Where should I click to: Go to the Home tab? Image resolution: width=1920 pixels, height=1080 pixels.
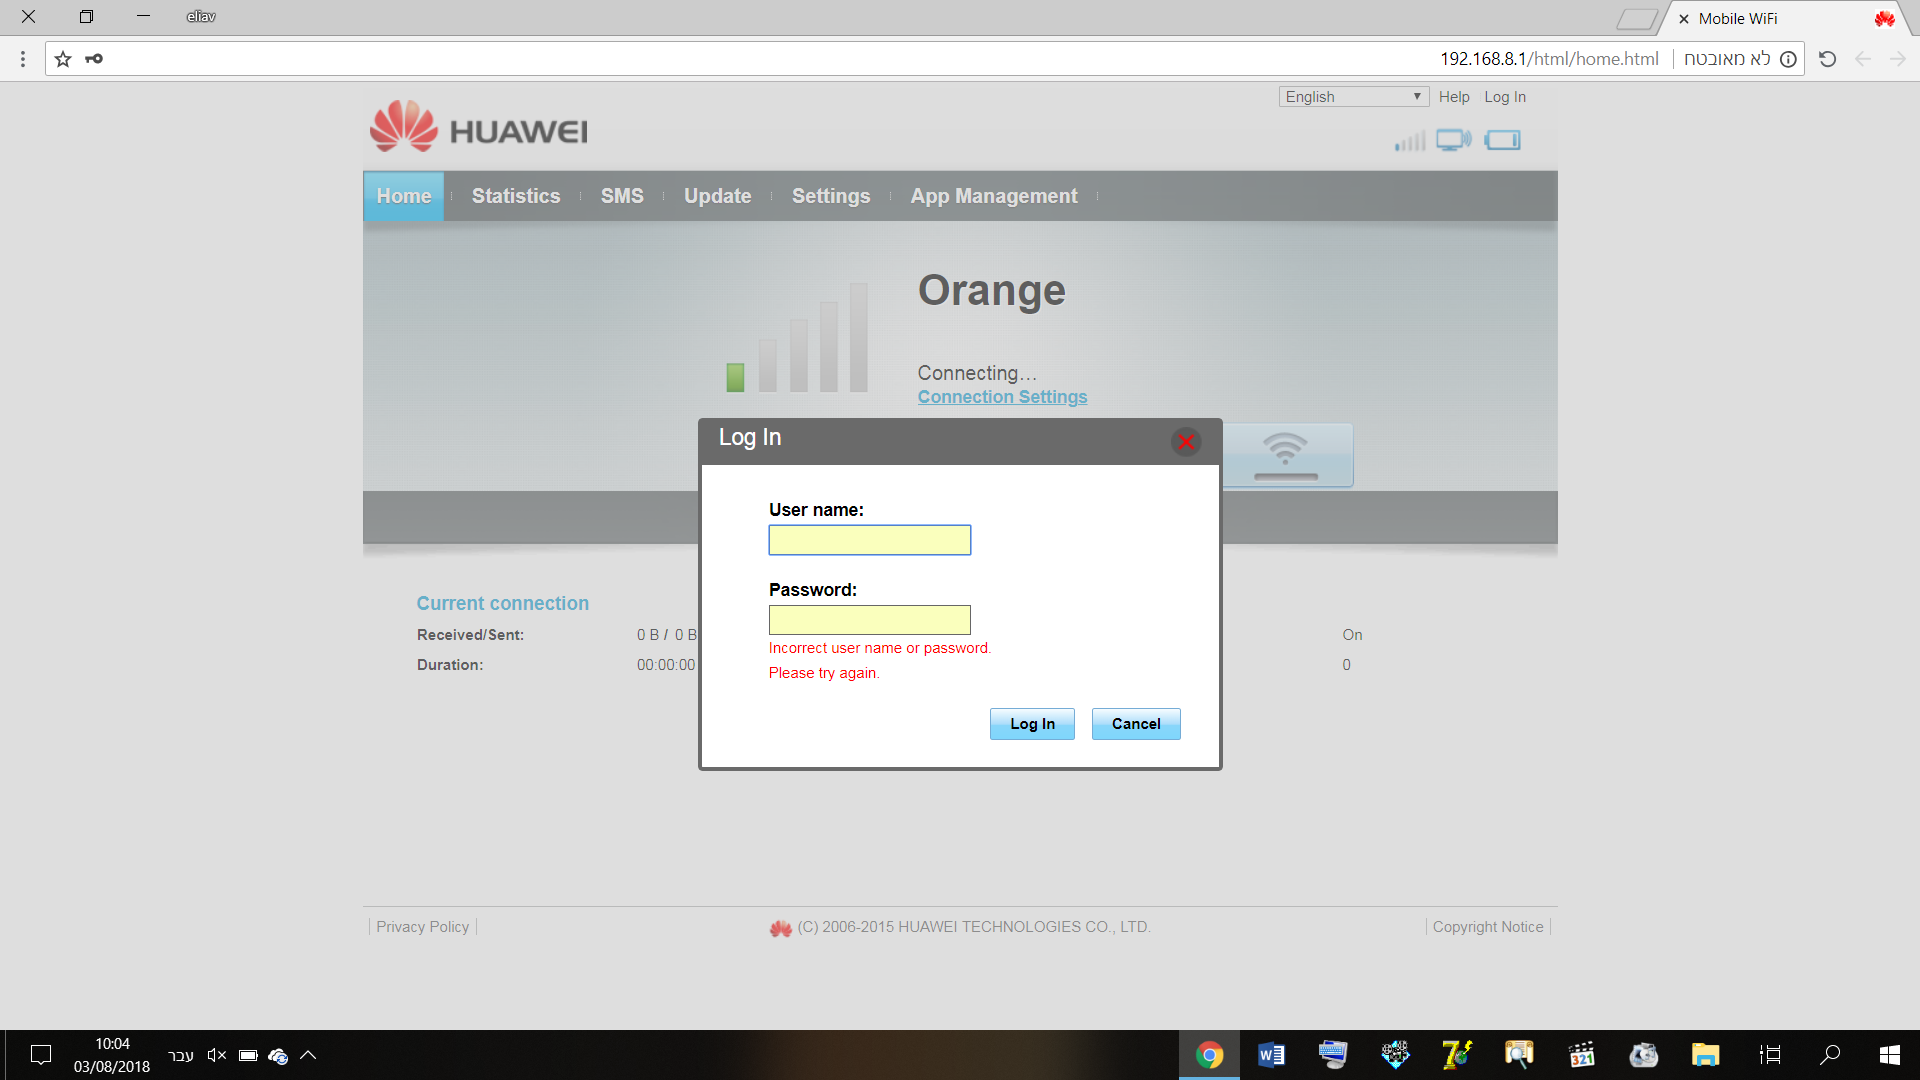[x=404, y=196]
